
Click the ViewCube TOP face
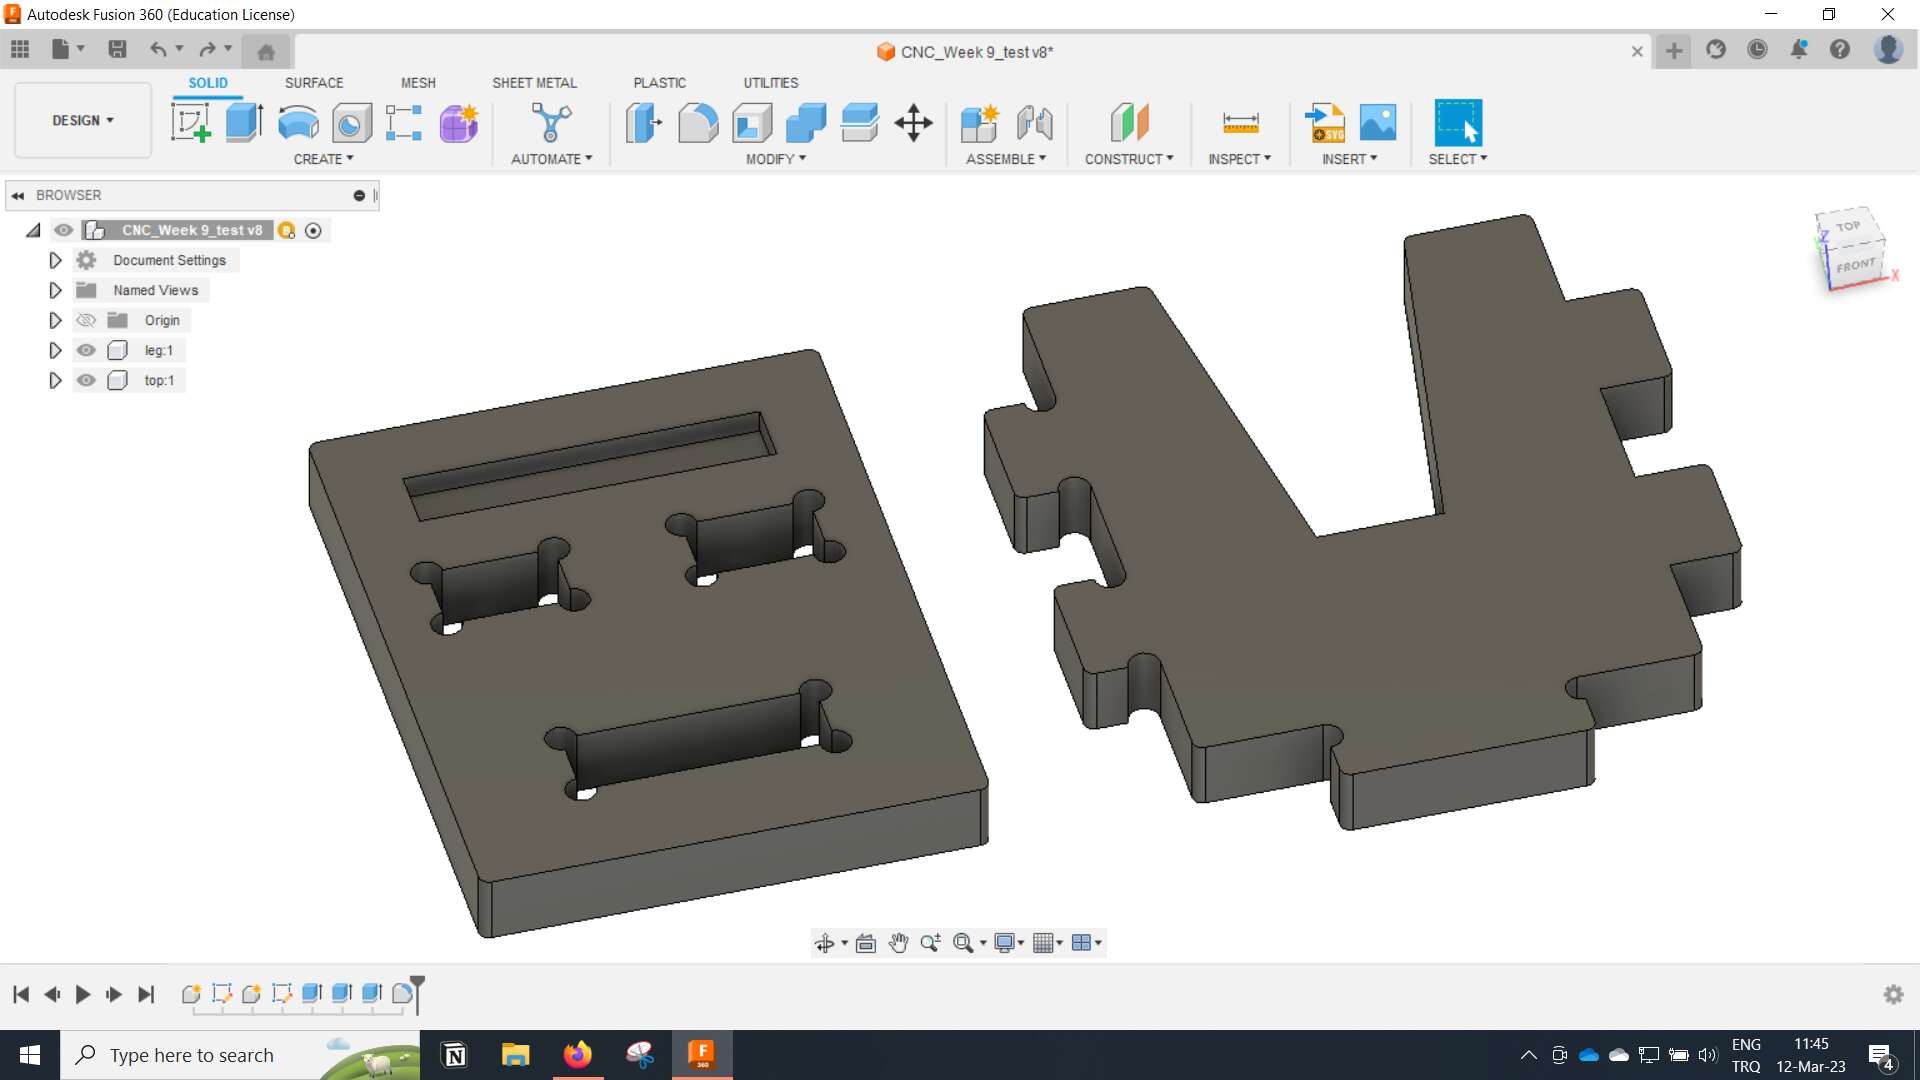point(1847,226)
